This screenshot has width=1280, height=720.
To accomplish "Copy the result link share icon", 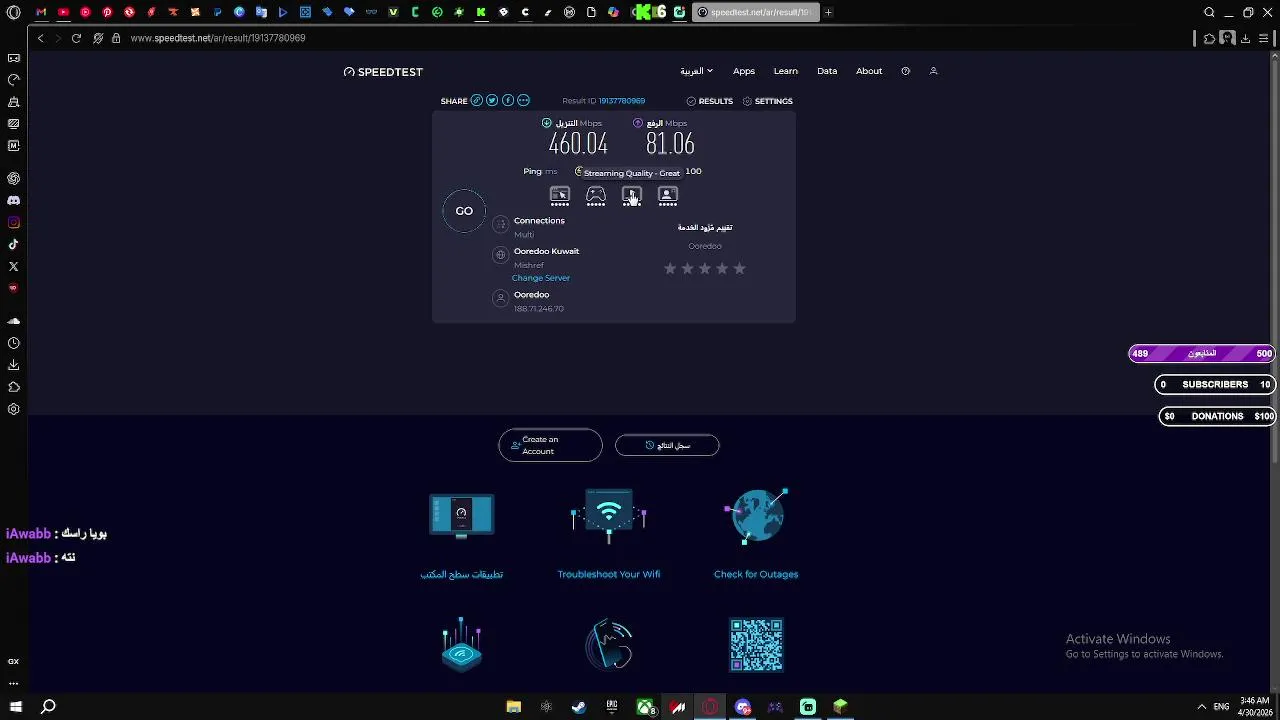I will [x=477, y=101].
